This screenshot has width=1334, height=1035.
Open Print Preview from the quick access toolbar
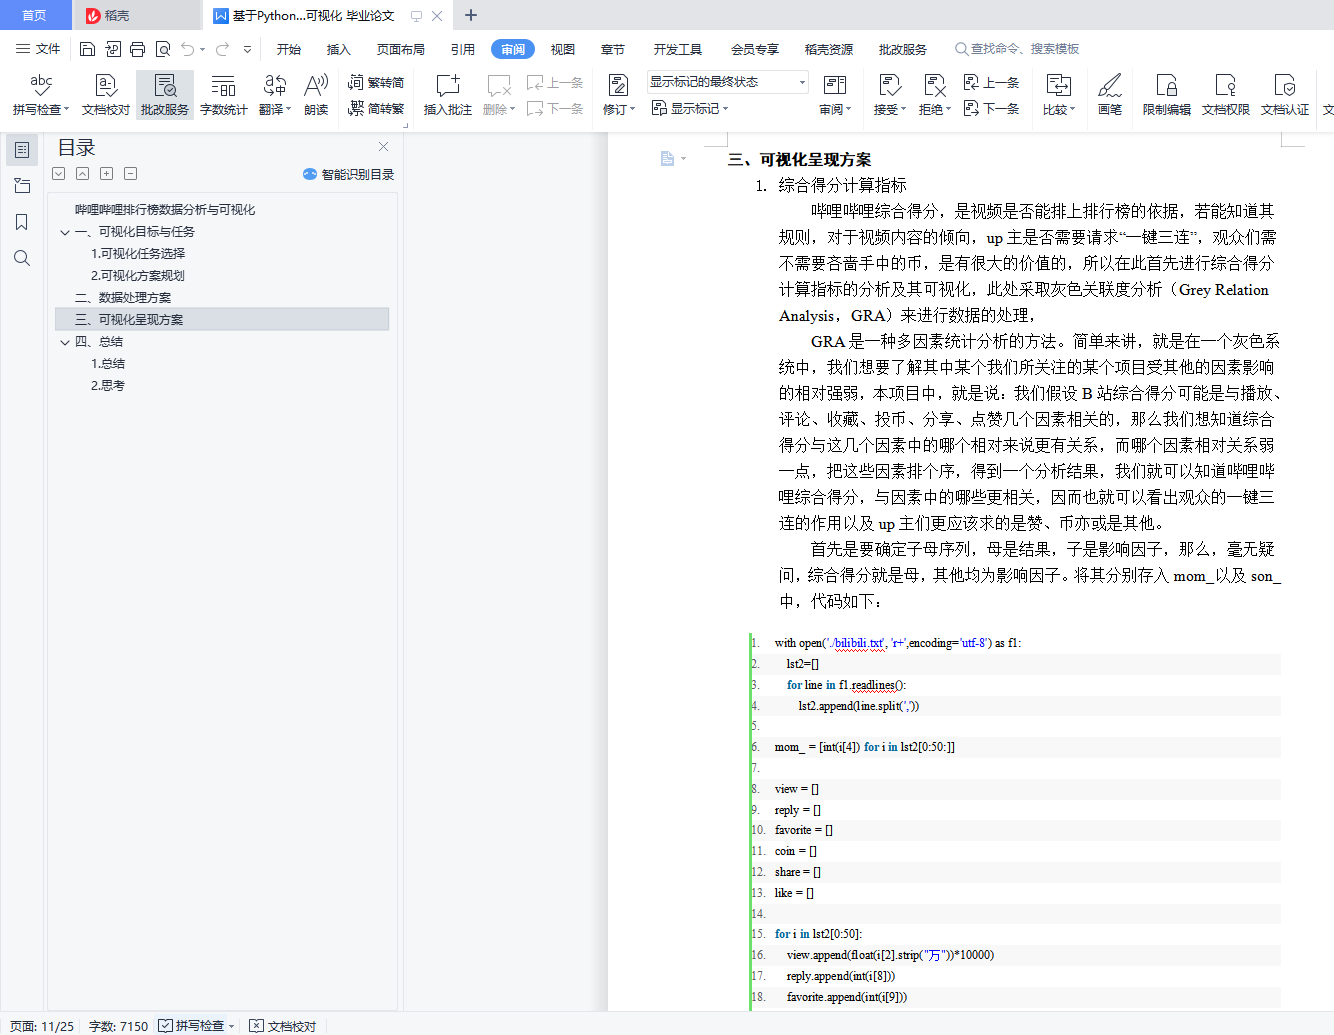[x=163, y=49]
